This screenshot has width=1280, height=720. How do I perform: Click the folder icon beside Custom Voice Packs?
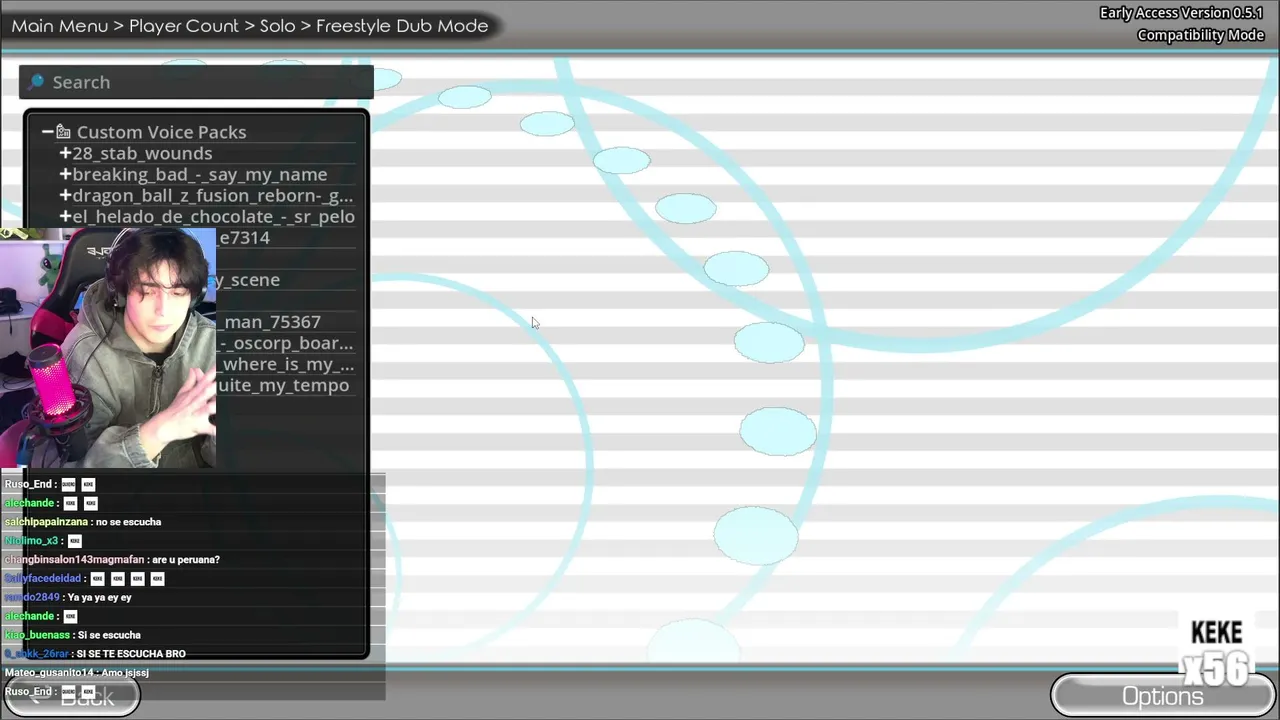pos(63,132)
